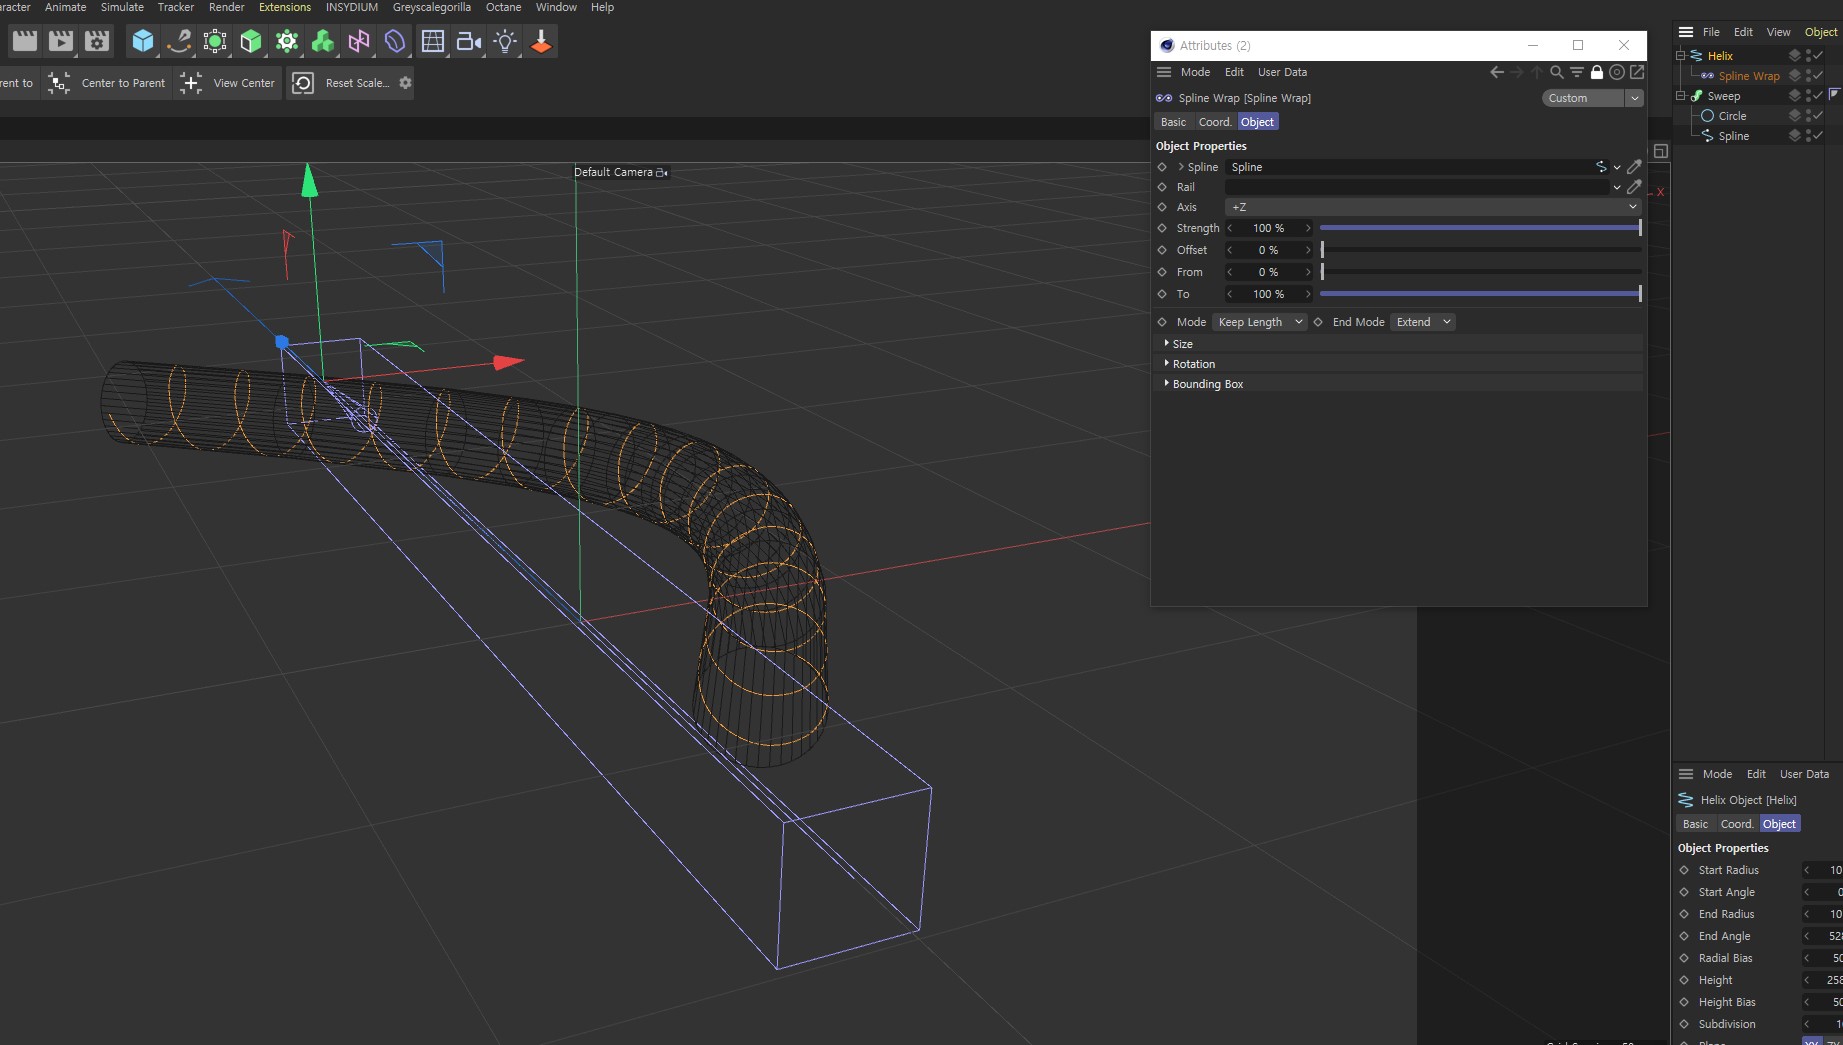
Task: Toggle Offset keyframe diamond
Action: point(1162,250)
